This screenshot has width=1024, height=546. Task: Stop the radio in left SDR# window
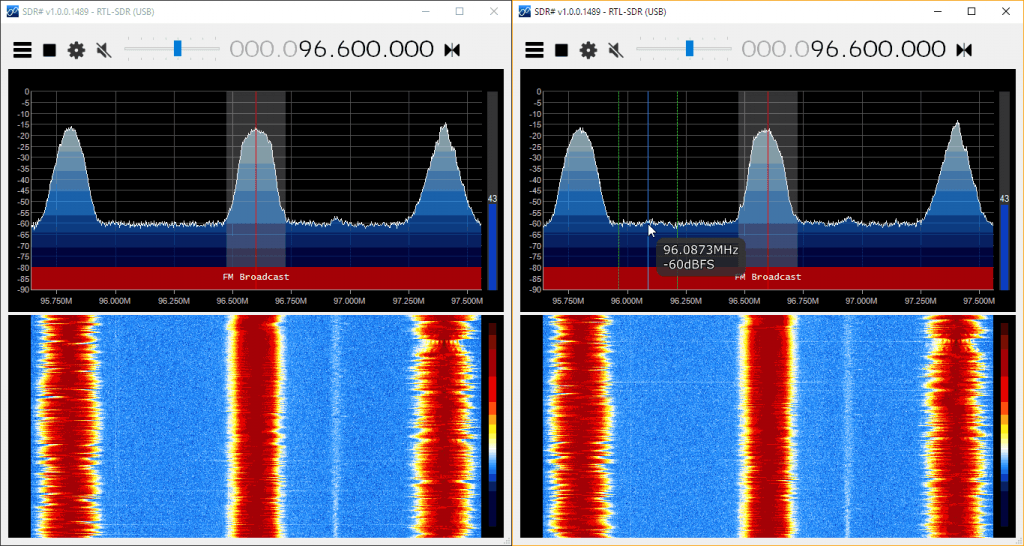pyautogui.click(x=49, y=50)
